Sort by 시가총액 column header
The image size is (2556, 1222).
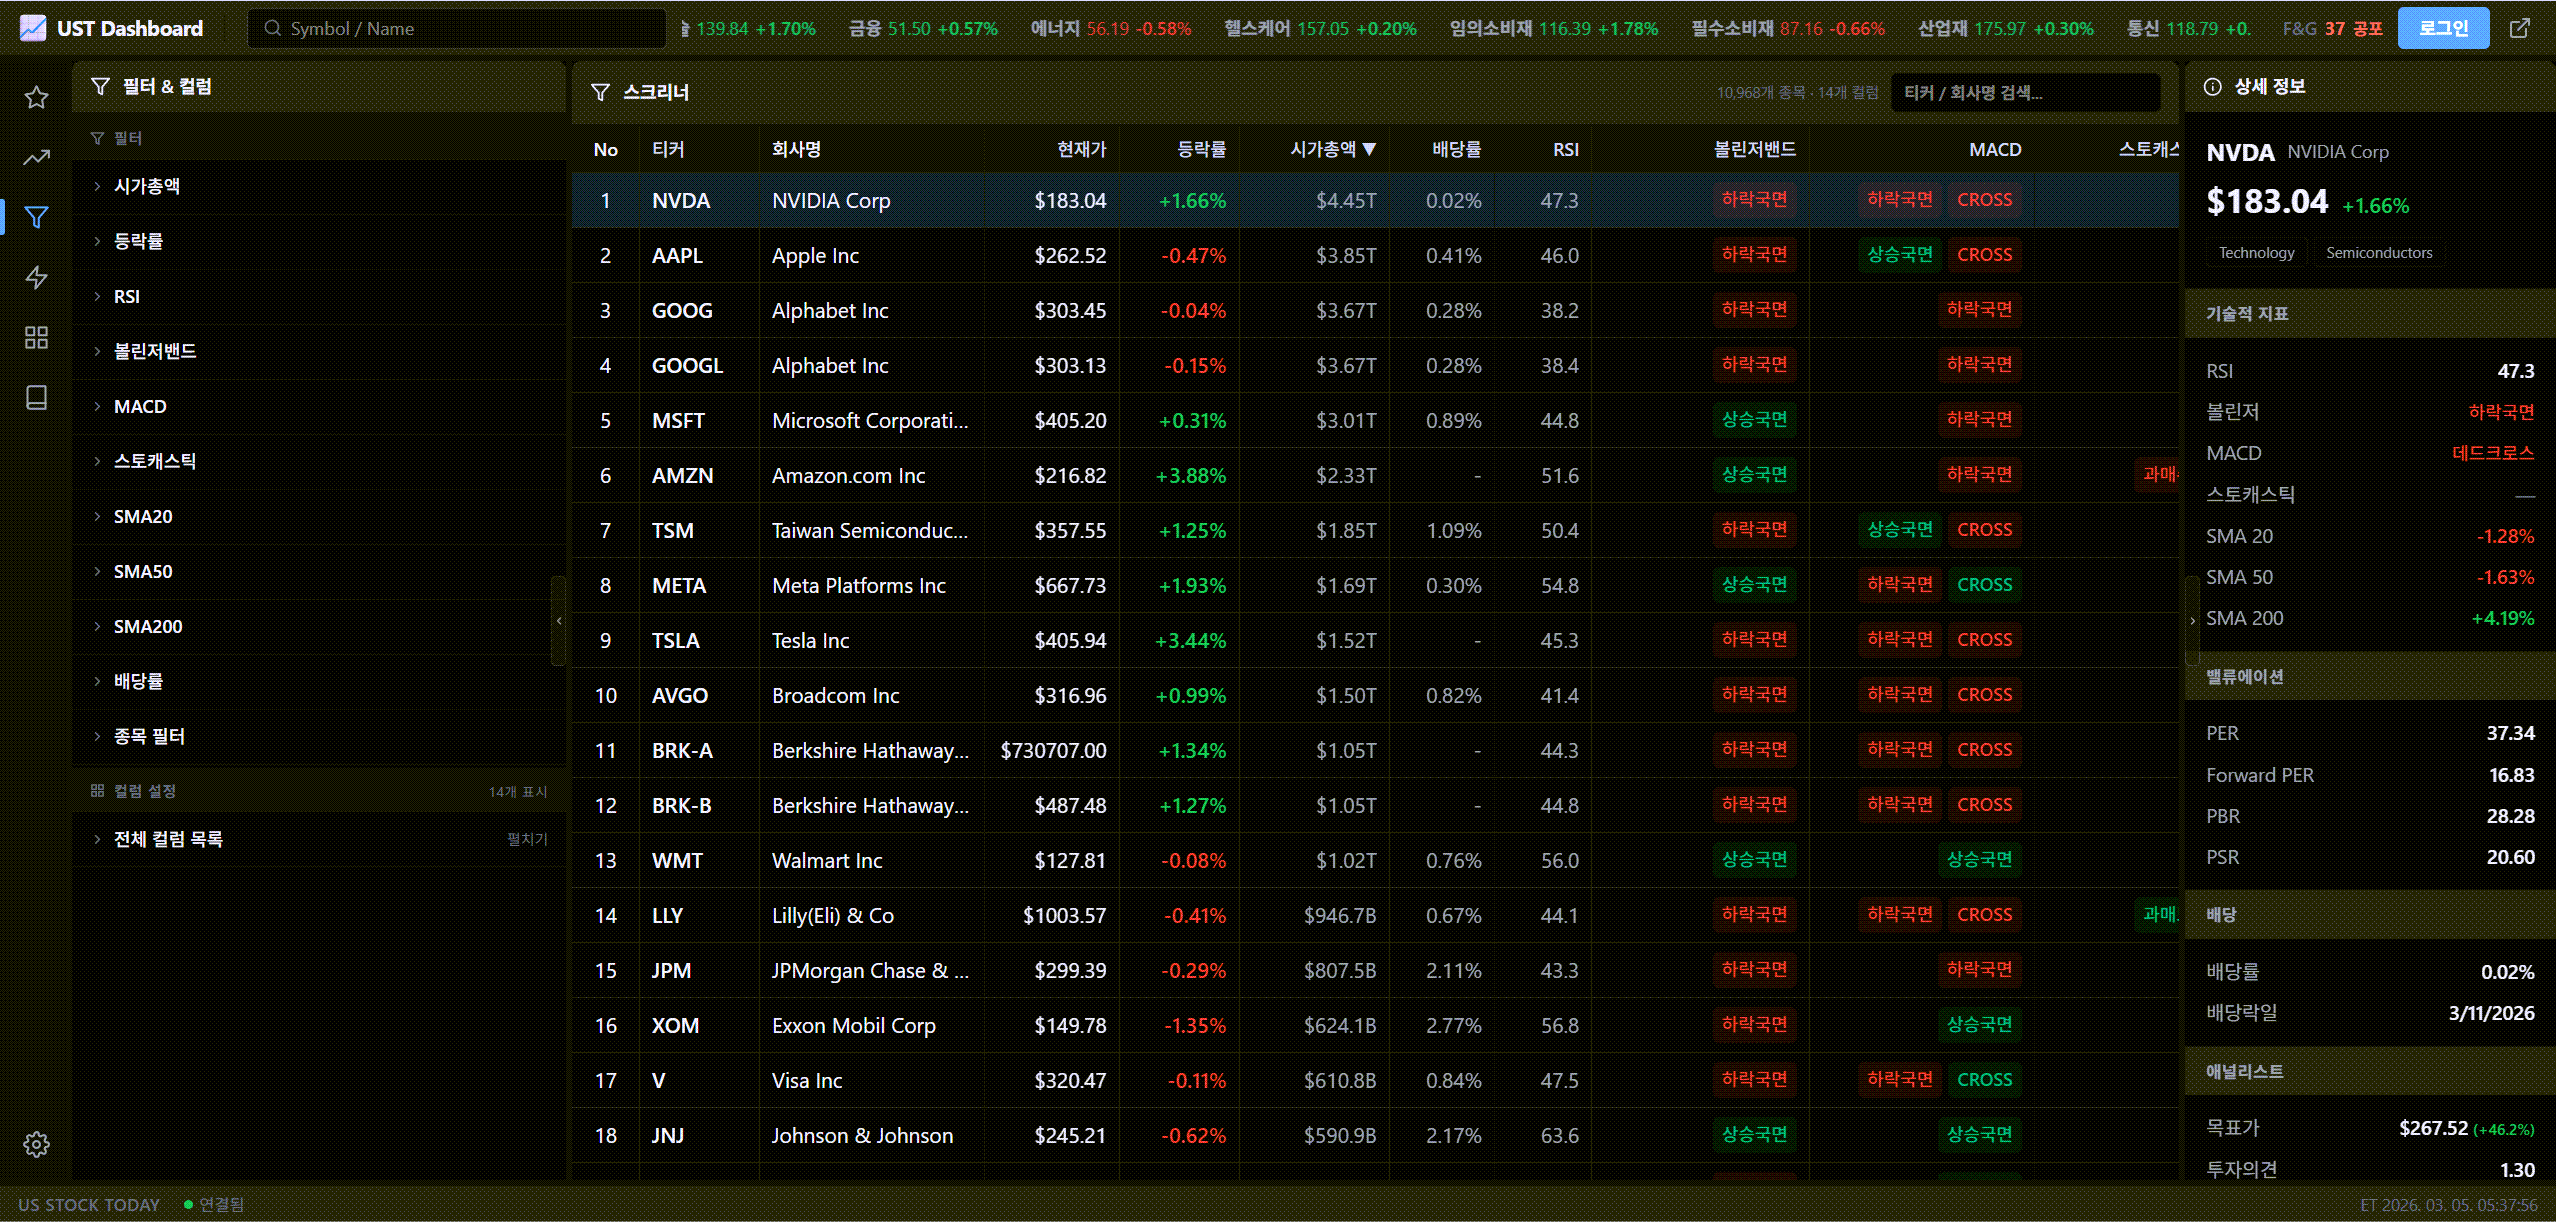tap(1331, 148)
